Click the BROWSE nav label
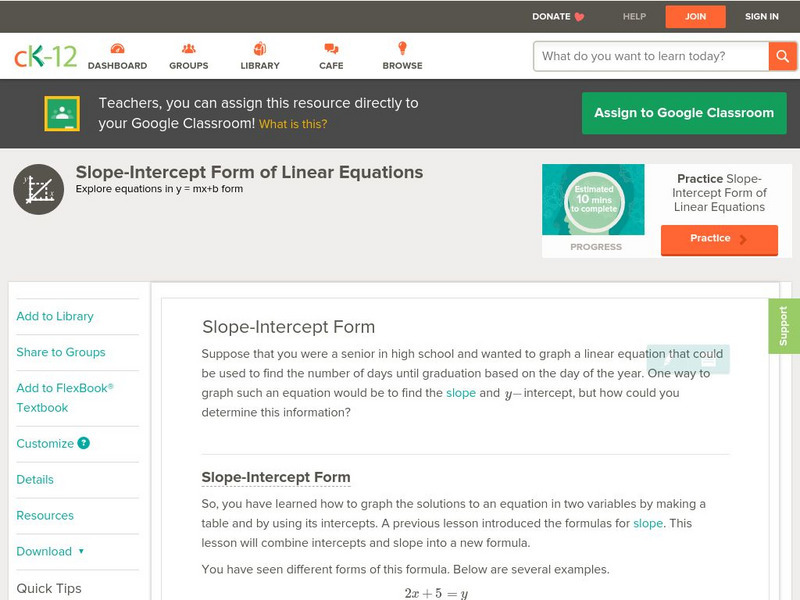Screen dimensions: 800x600 tap(403, 66)
